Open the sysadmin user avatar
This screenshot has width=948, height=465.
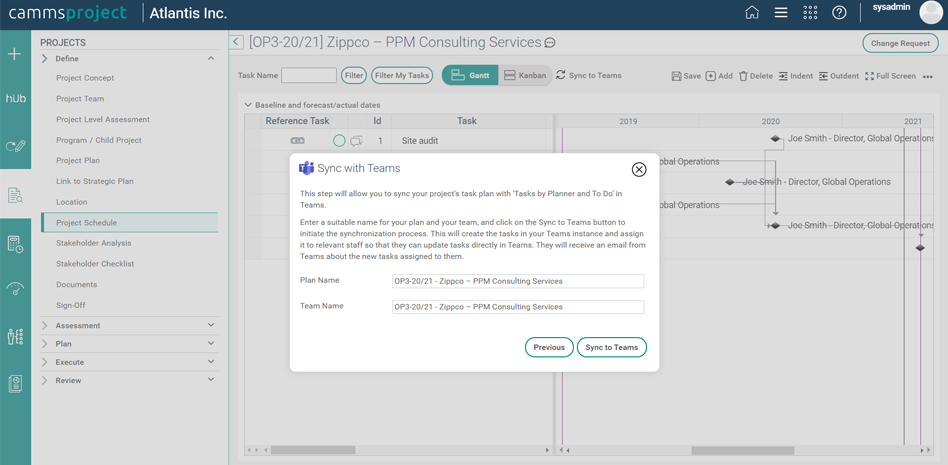931,13
